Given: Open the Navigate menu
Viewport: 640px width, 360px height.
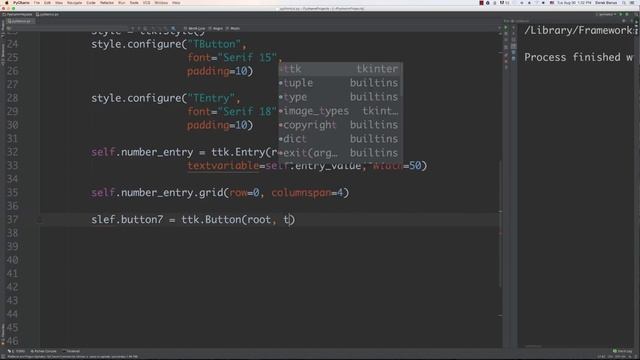Looking at the screenshot, I should point(74,3).
